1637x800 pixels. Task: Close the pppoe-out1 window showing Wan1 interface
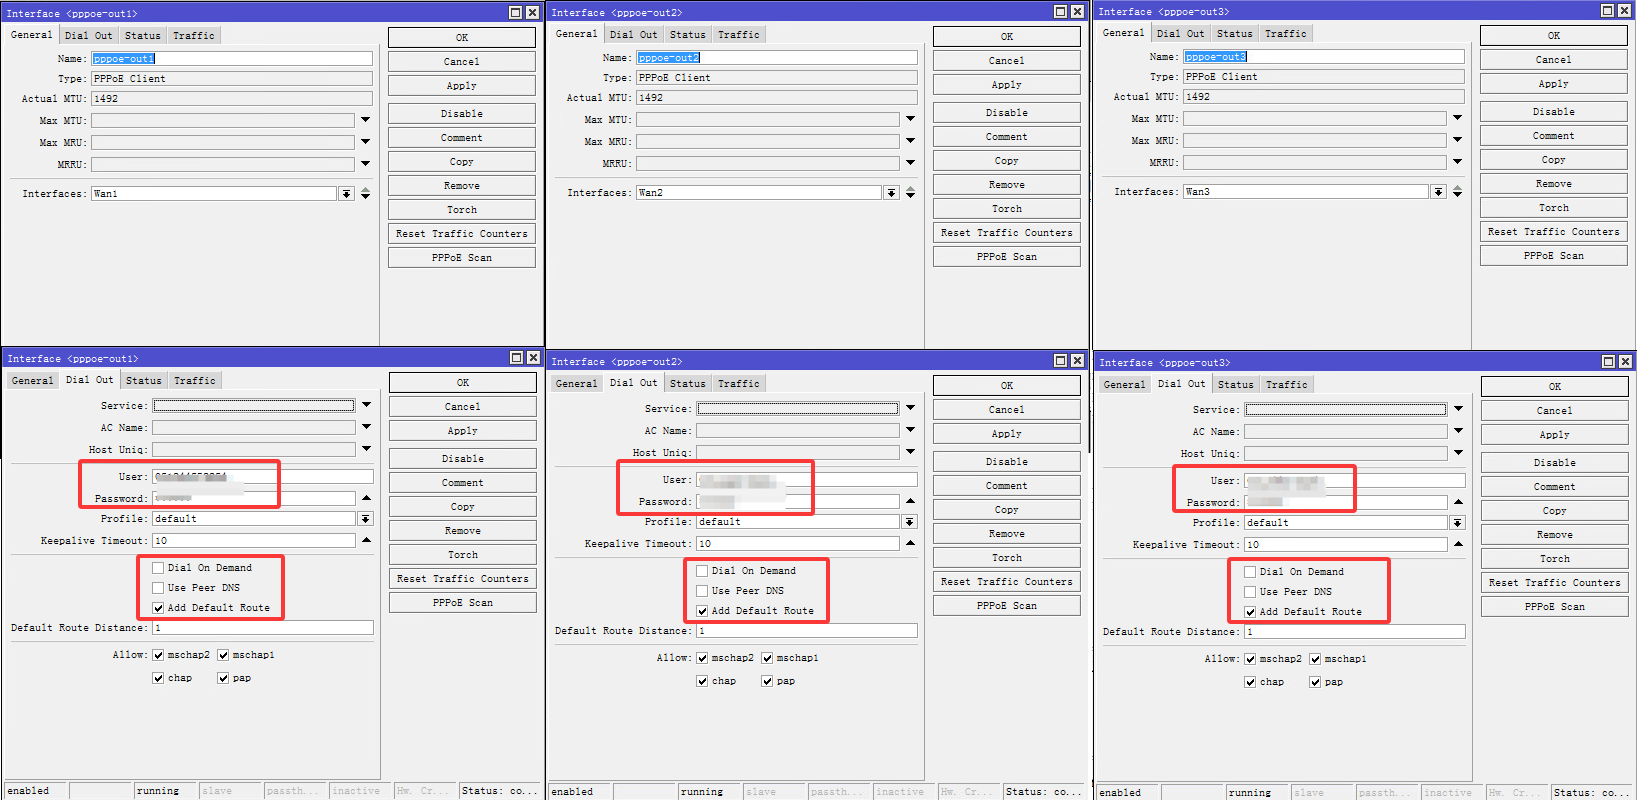point(532,13)
